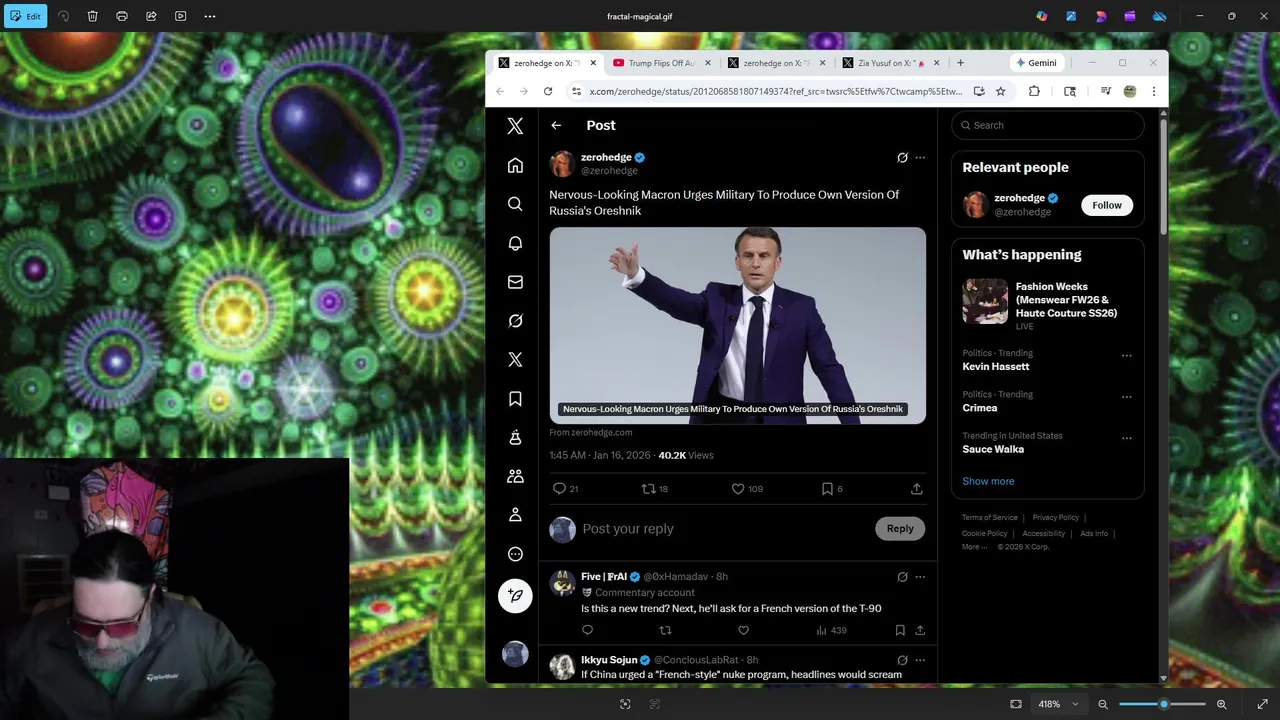
Task: Go to X Home via house icon
Action: click(x=515, y=165)
